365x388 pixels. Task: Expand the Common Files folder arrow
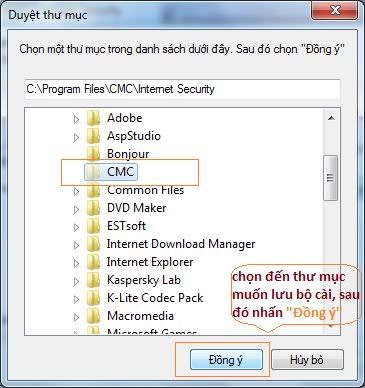[76, 191]
